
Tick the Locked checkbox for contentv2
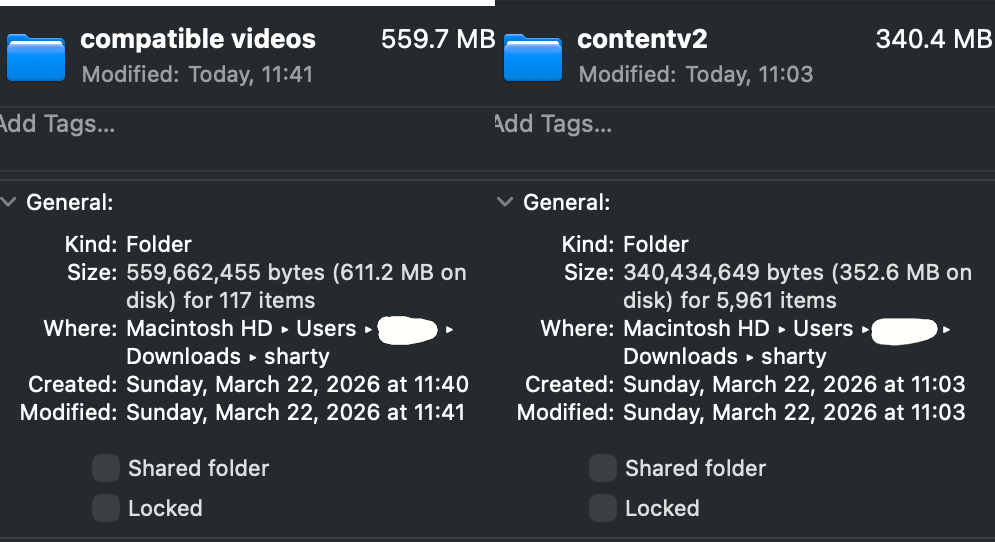(603, 508)
